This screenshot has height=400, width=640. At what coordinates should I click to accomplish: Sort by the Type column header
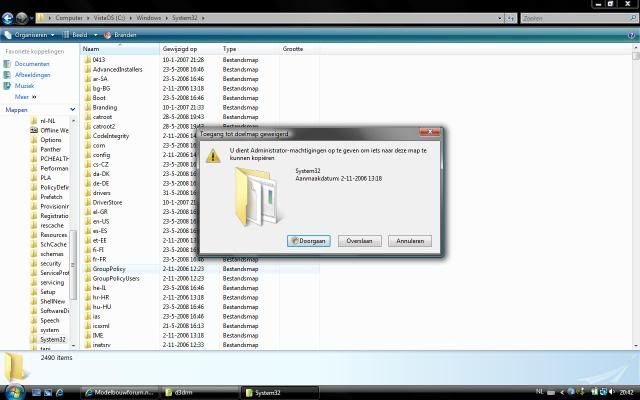coord(249,49)
